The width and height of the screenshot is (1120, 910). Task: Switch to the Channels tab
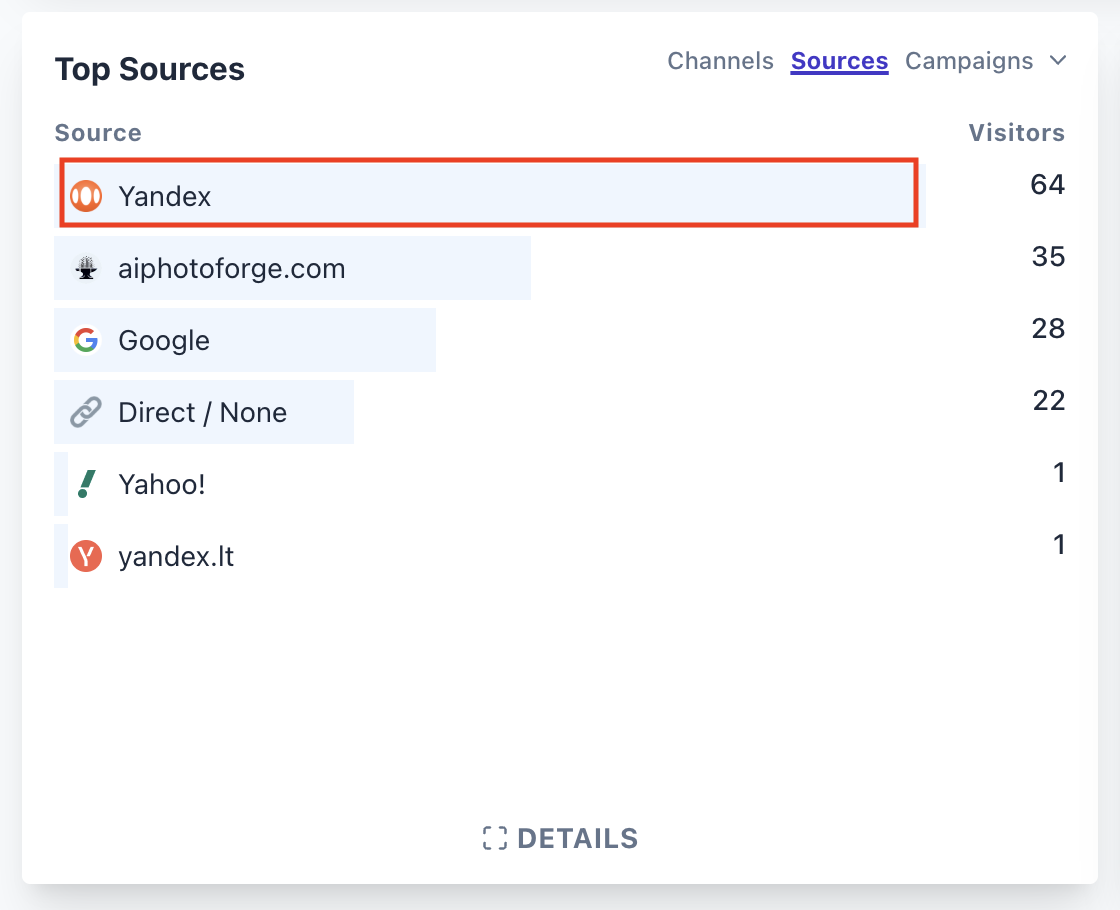pos(720,61)
